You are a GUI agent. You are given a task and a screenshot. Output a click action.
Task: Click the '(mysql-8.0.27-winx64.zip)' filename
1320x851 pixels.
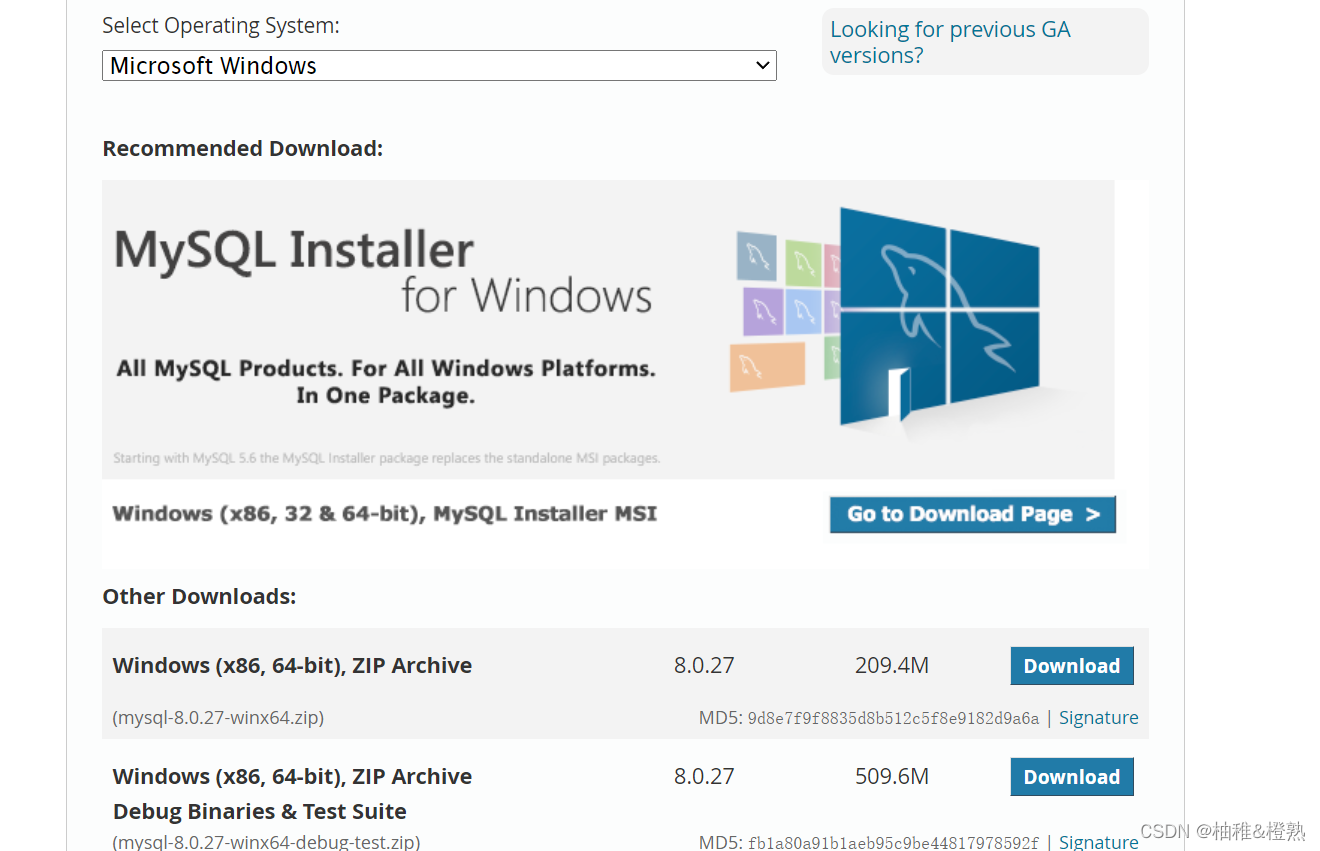218,718
